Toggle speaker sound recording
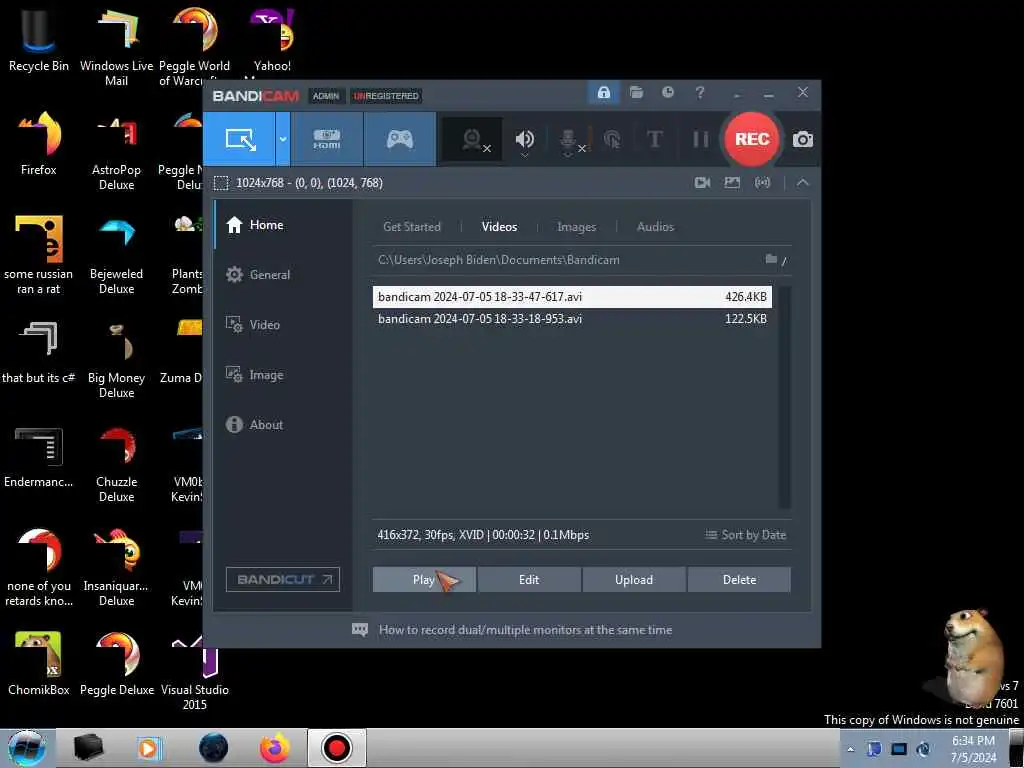The image size is (1024, 768). click(x=524, y=139)
